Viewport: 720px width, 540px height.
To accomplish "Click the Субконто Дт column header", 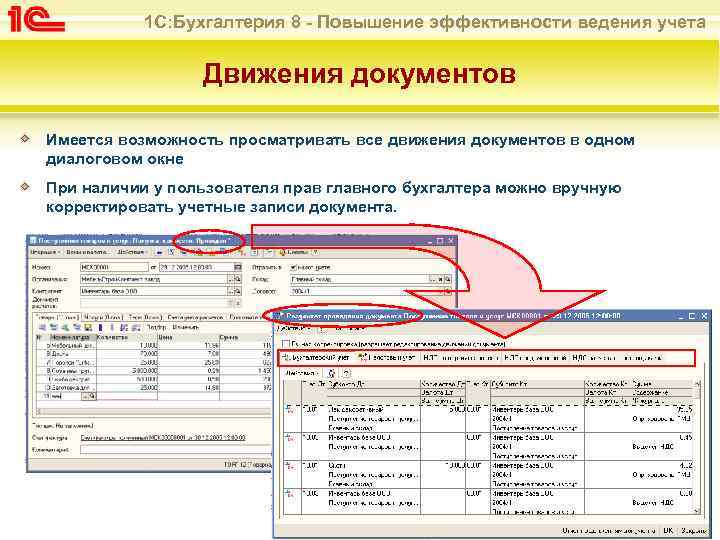I will coord(373,384).
